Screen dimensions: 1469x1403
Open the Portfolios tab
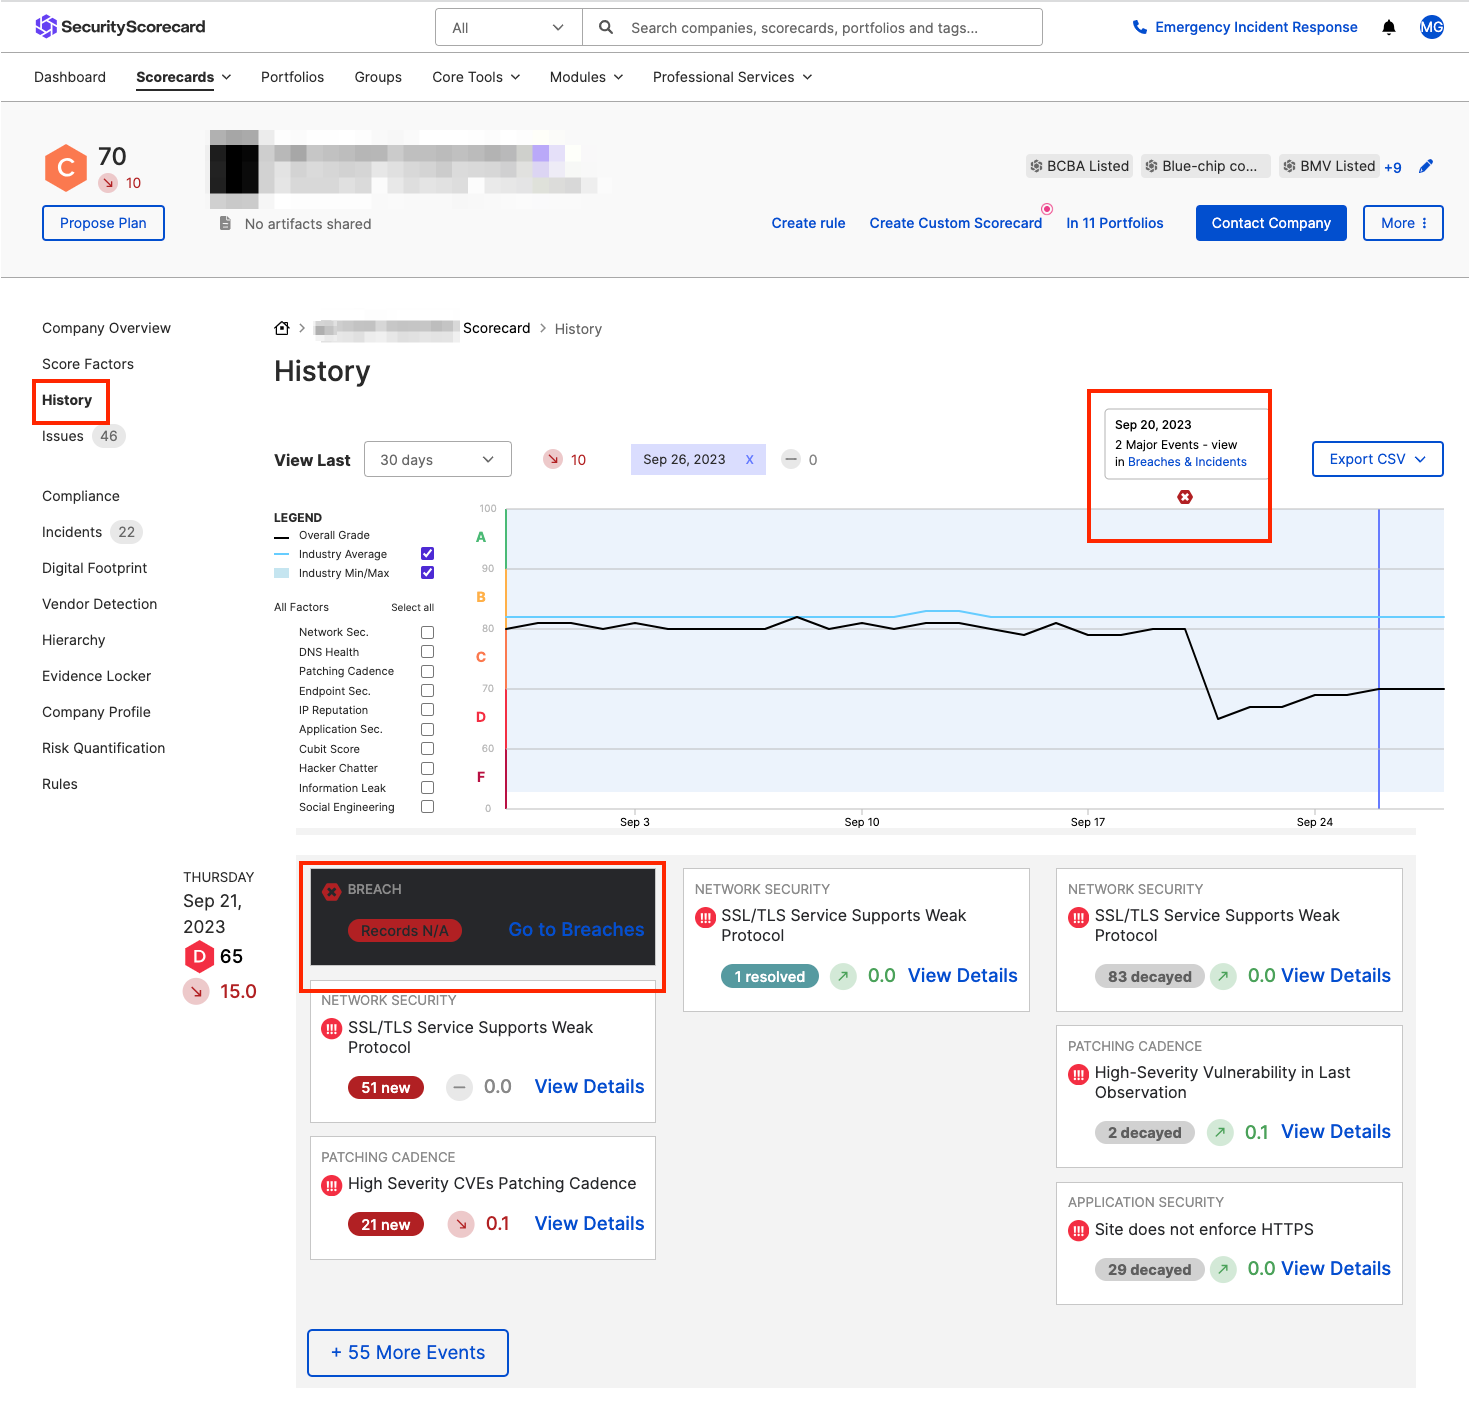point(292,77)
